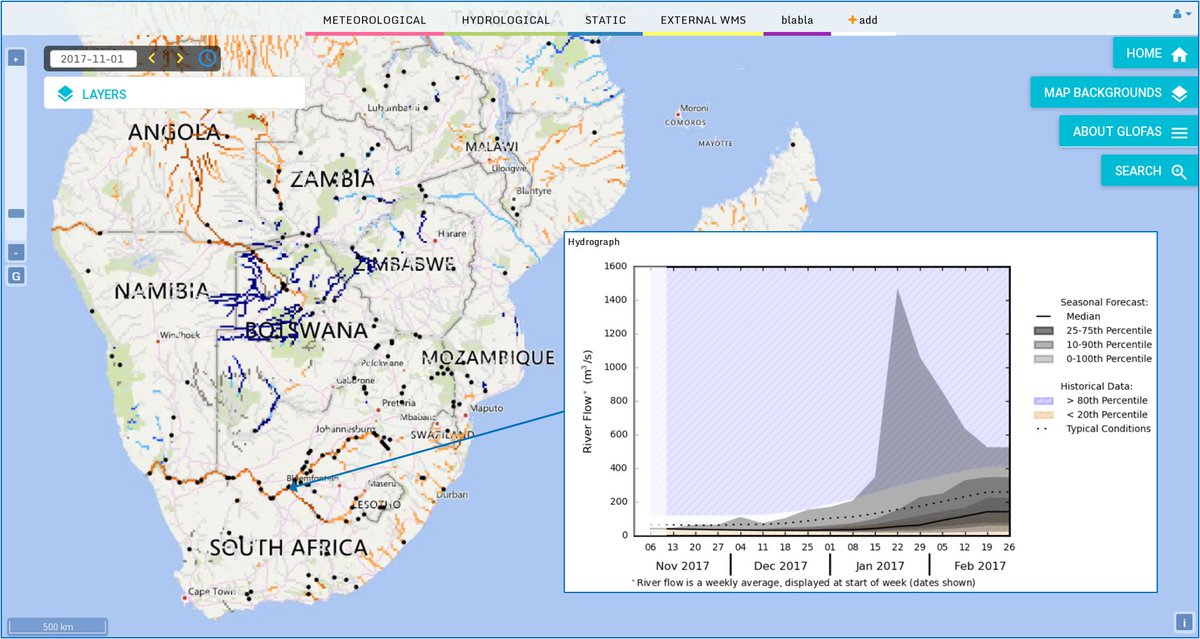Zoom in with the plus button

click(16, 58)
